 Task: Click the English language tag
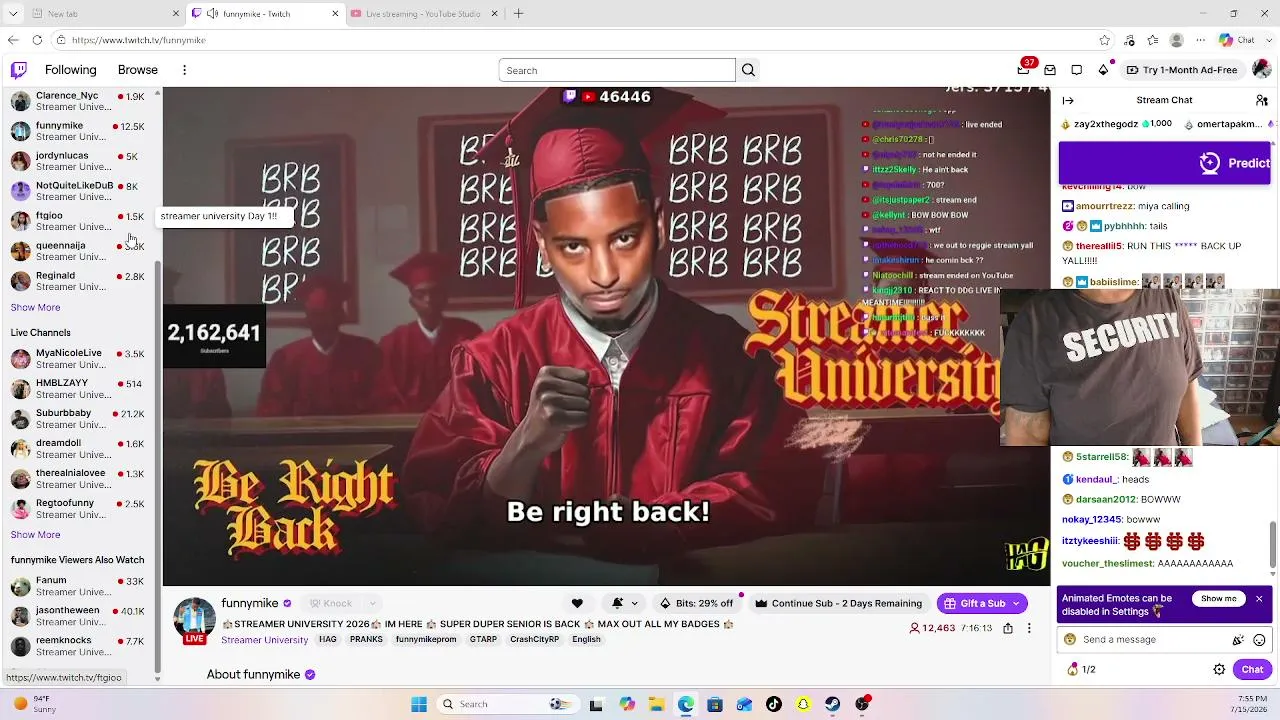point(586,640)
